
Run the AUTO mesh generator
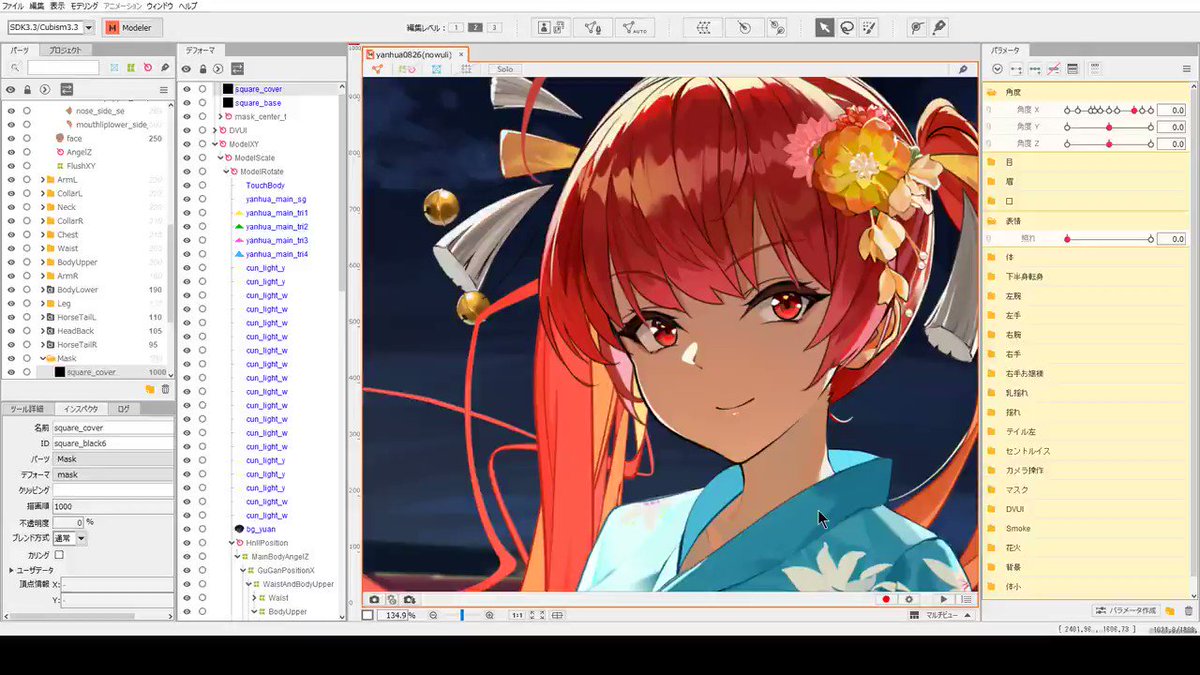633,28
